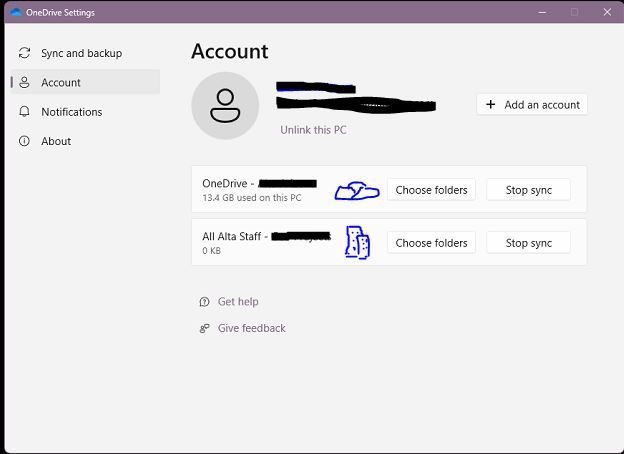Click the bell icon for Notifications
624x454 pixels.
pyautogui.click(x=25, y=112)
